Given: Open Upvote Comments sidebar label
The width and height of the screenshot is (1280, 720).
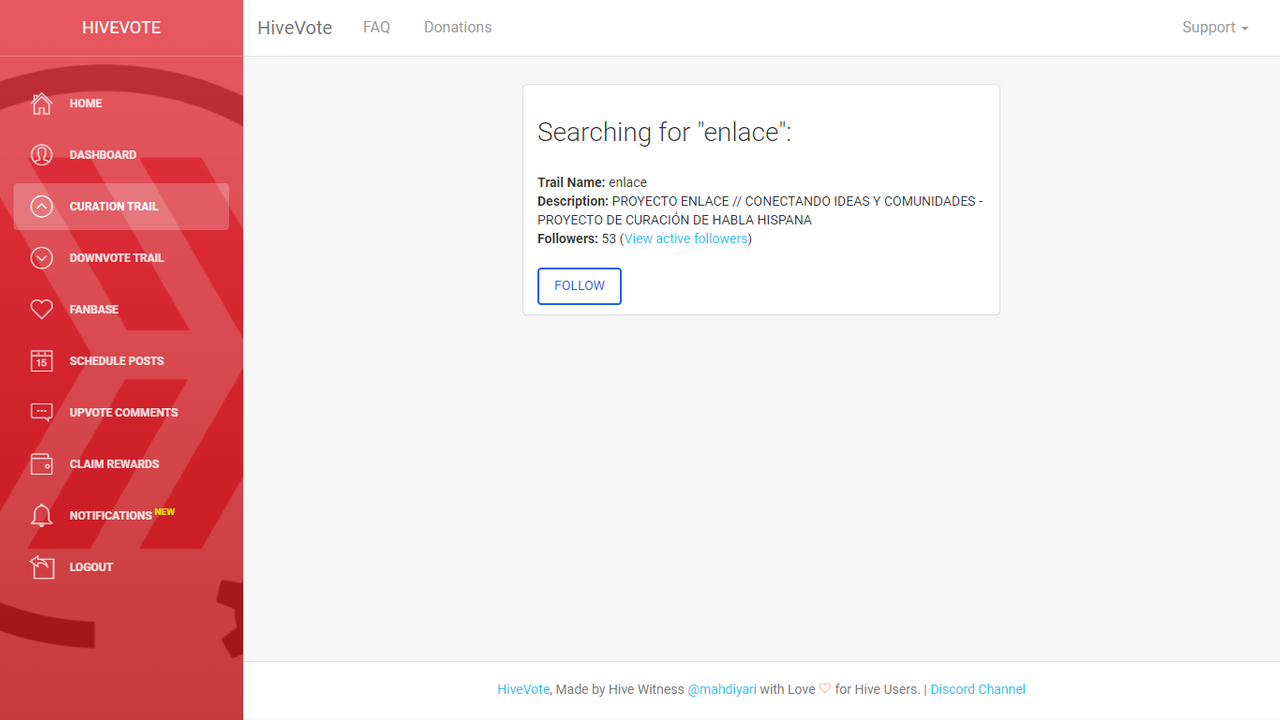Looking at the screenshot, I should tap(124, 412).
